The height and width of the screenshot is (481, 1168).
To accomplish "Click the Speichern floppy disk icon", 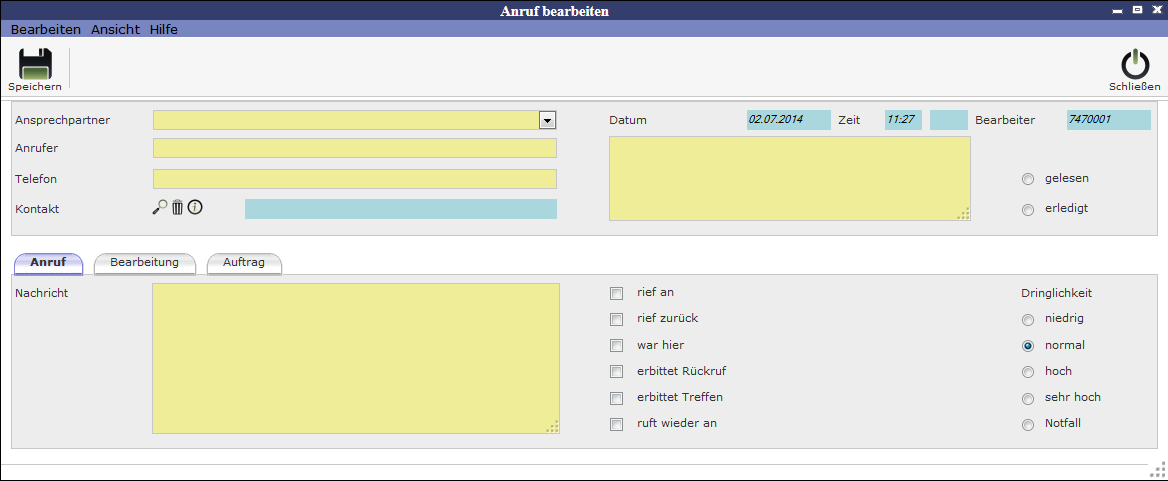I will [35, 64].
